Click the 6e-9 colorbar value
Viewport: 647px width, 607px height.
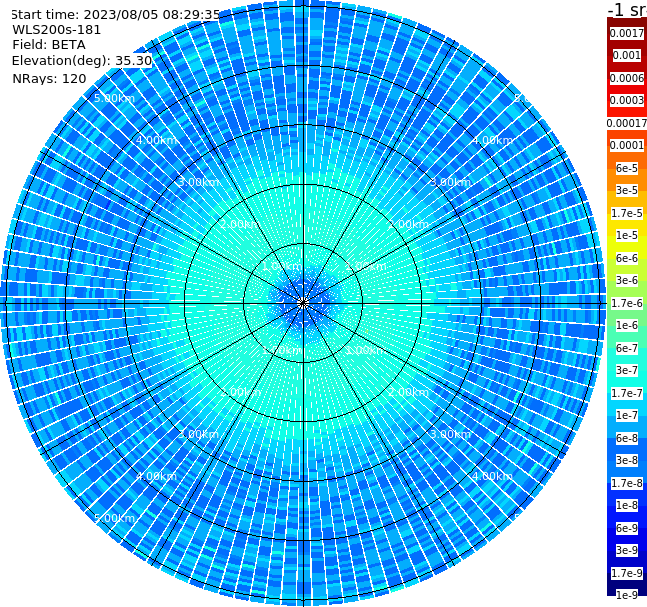pos(627,528)
